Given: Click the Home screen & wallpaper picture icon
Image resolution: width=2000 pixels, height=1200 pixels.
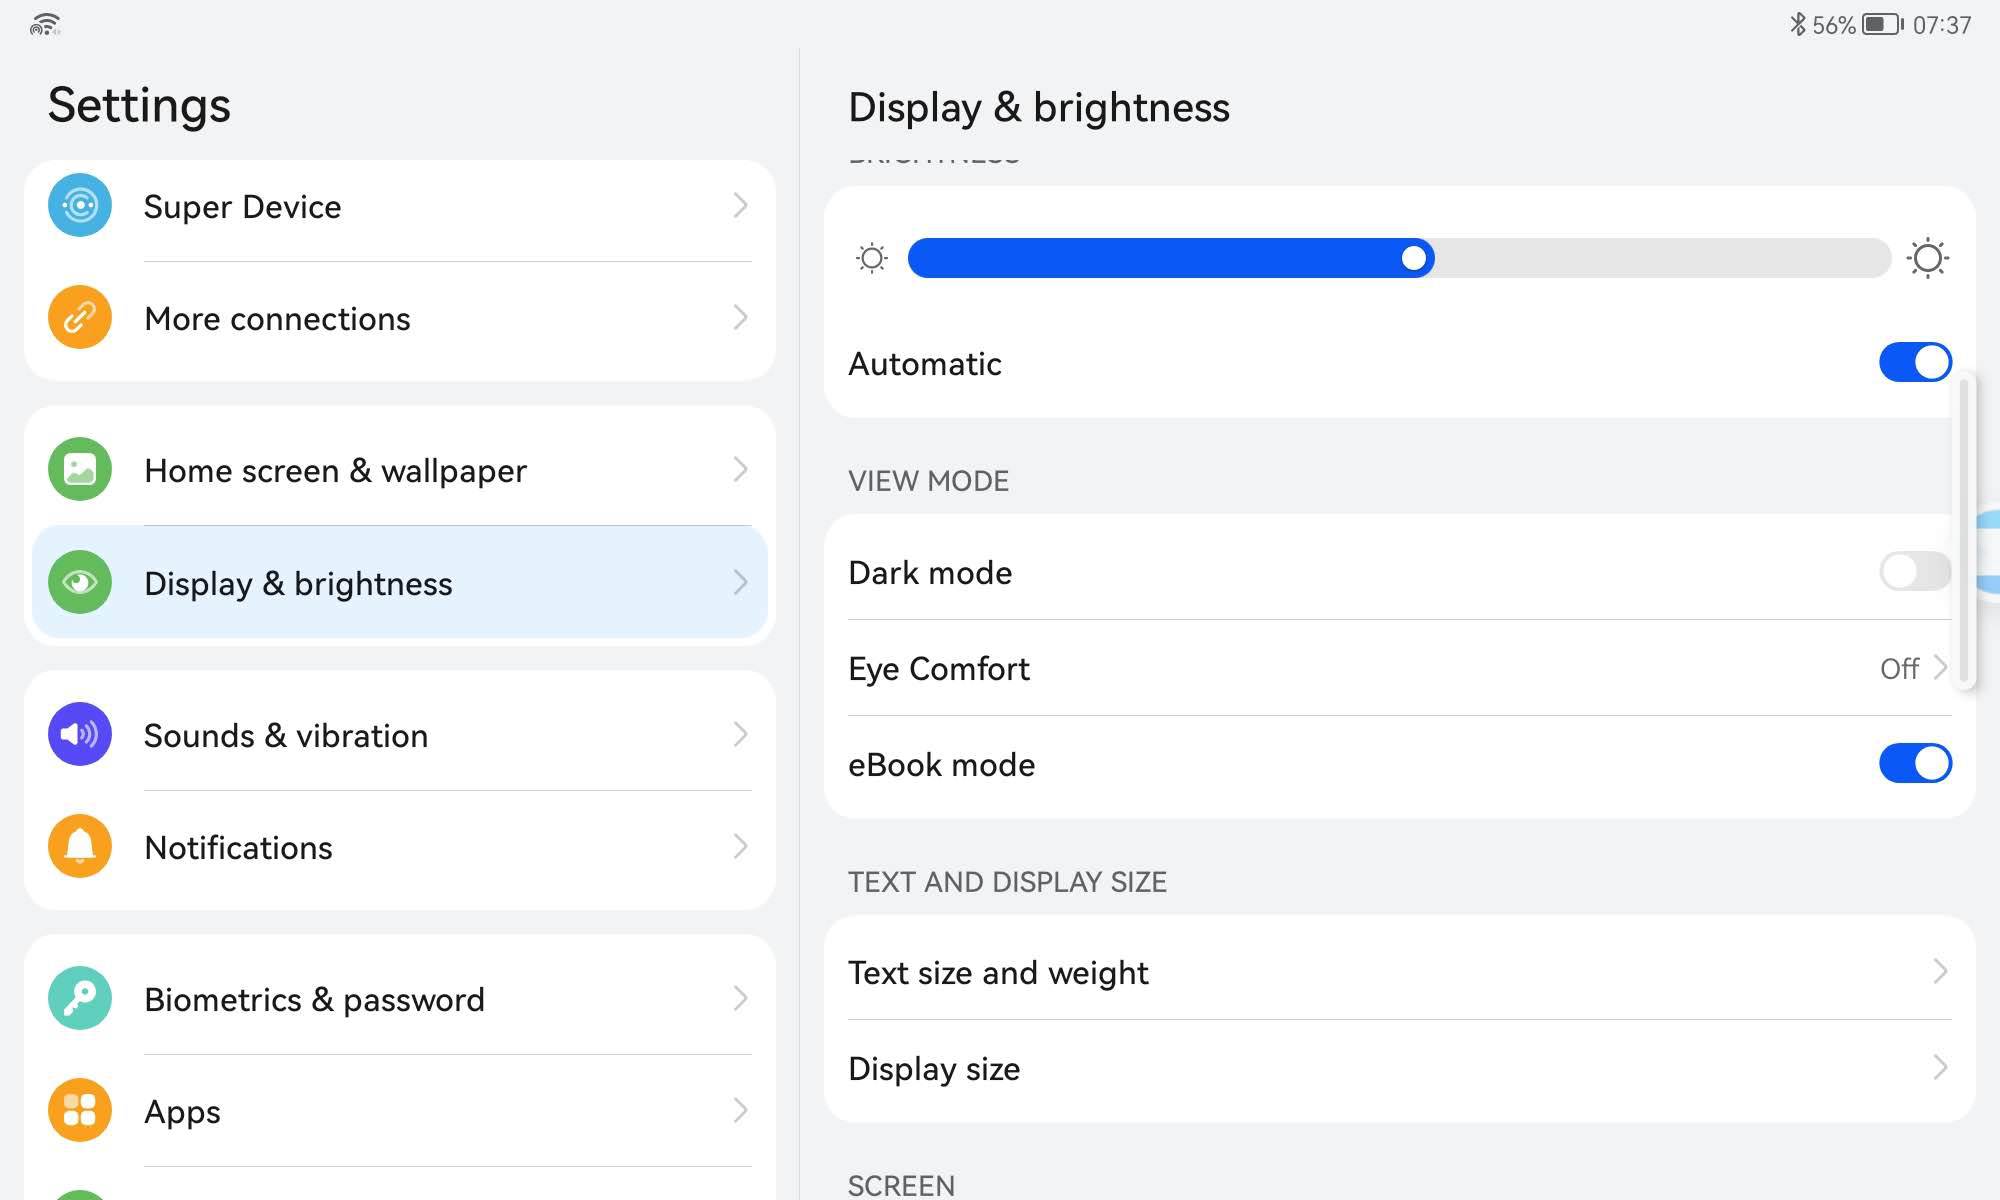Looking at the screenshot, I should (x=80, y=470).
